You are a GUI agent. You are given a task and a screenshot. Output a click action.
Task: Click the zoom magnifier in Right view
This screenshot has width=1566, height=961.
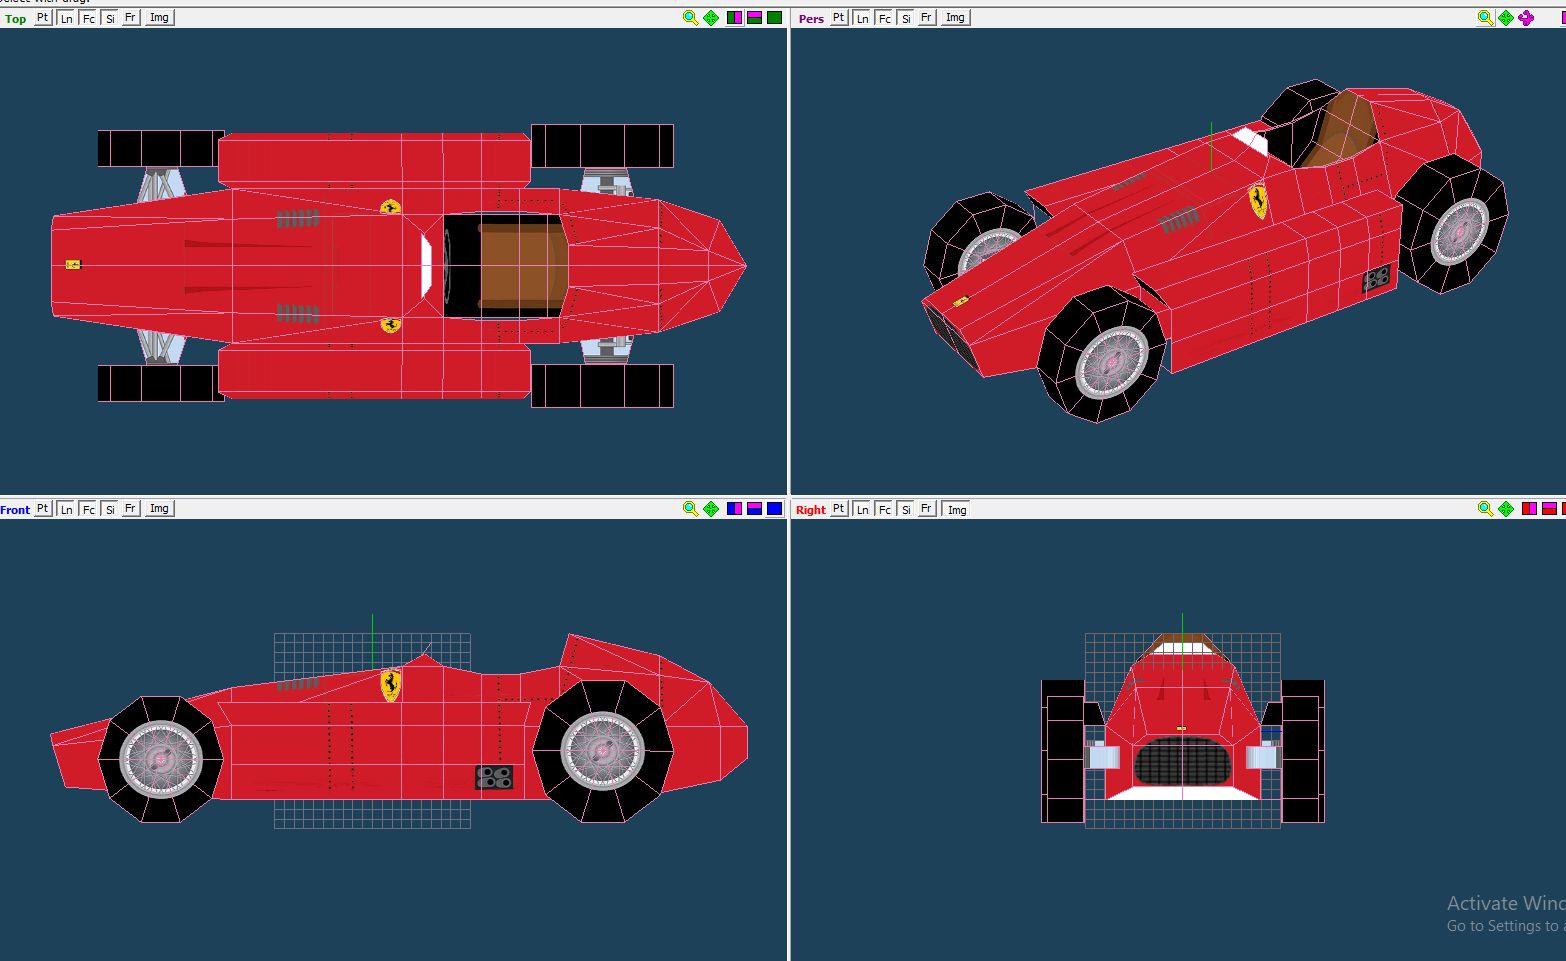pos(1485,509)
